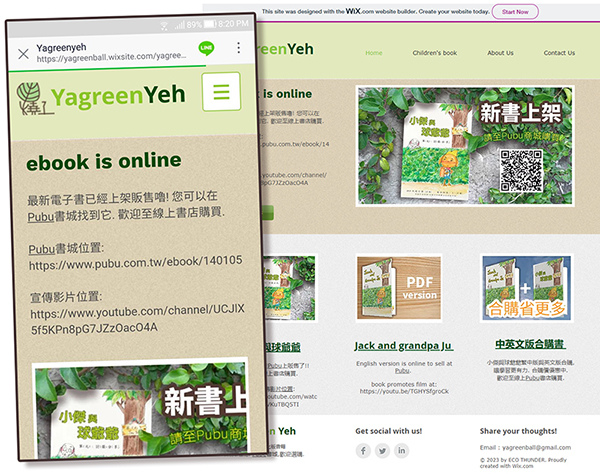Click the YagreenYeh mobile site title
Image resolution: width=600 pixels, height=474 pixels.
click(118, 96)
